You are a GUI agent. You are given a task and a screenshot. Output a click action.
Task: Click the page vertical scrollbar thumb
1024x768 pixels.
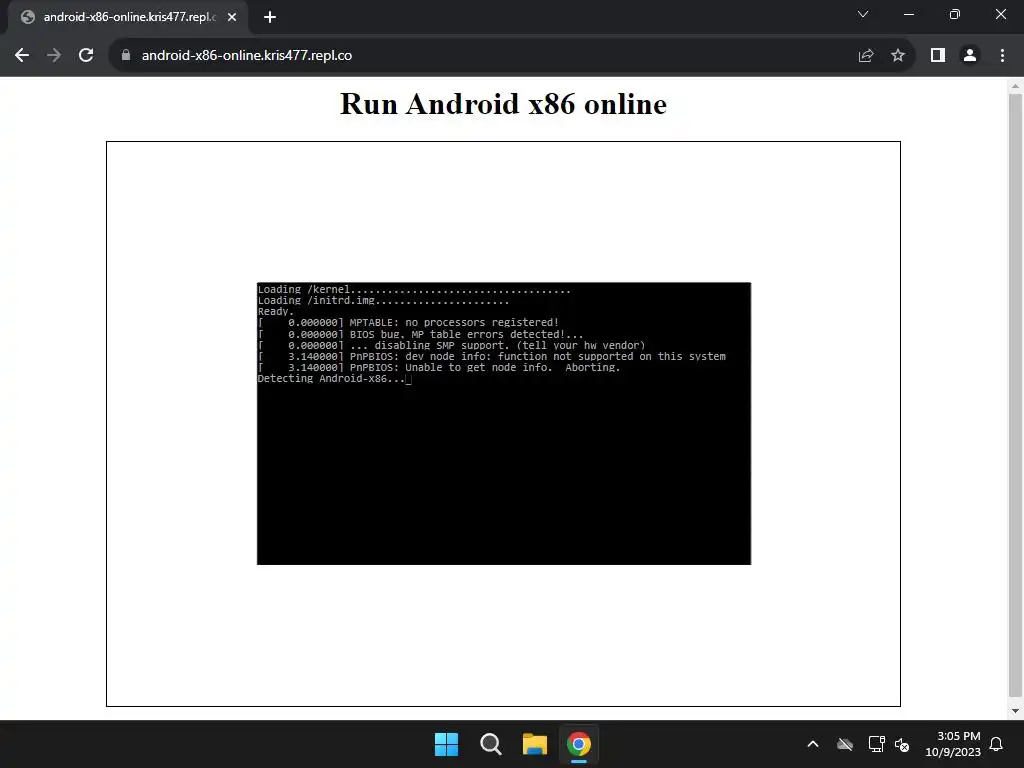(1015, 395)
